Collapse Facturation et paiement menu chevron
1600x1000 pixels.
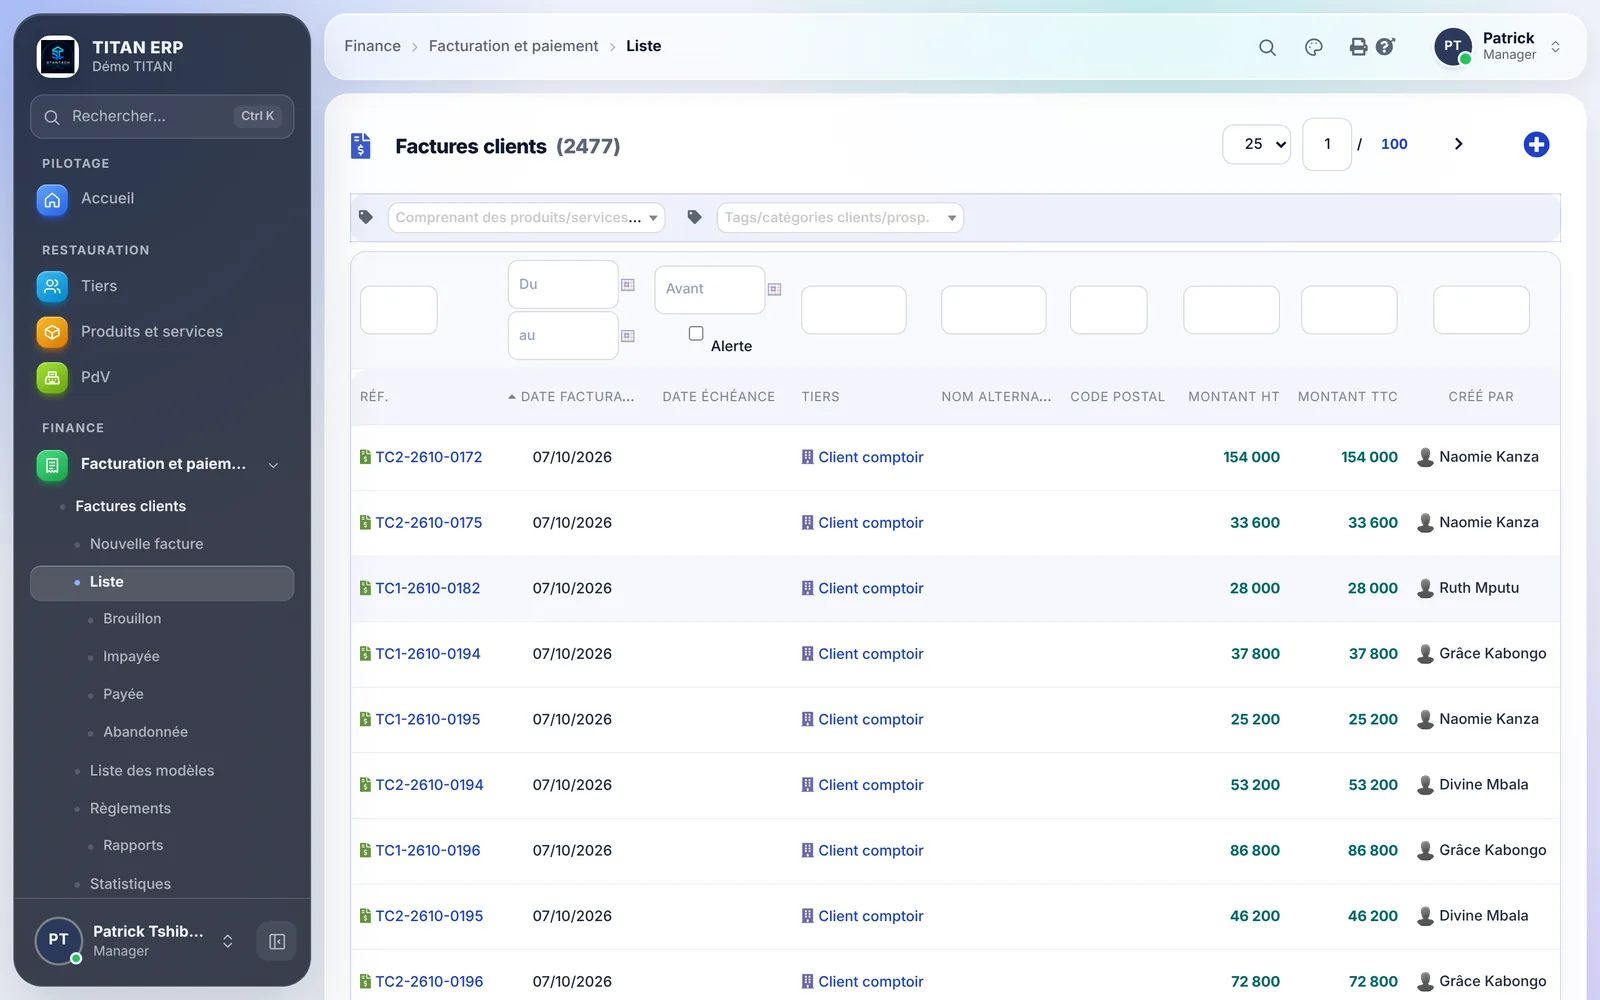point(273,465)
